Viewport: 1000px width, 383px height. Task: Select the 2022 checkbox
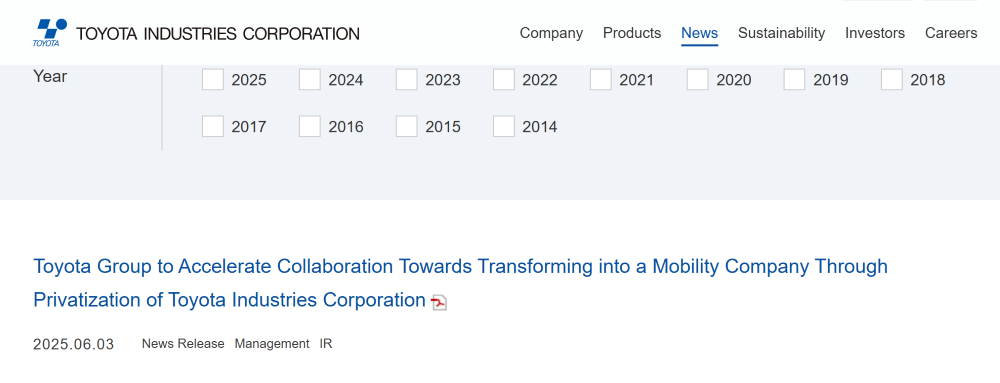click(x=504, y=80)
